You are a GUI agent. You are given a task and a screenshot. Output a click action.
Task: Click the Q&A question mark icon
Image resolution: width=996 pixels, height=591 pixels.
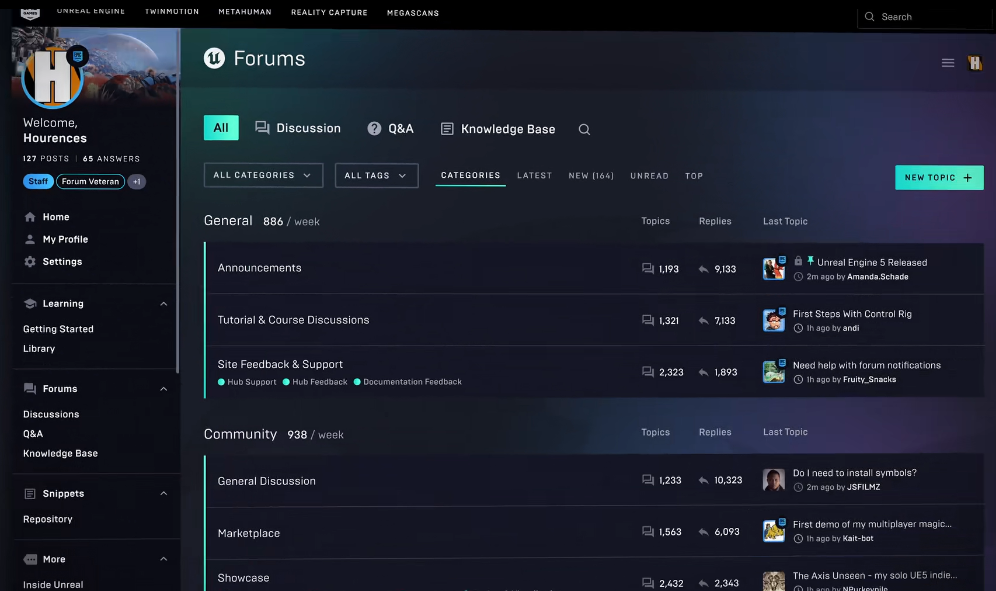click(x=374, y=128)
